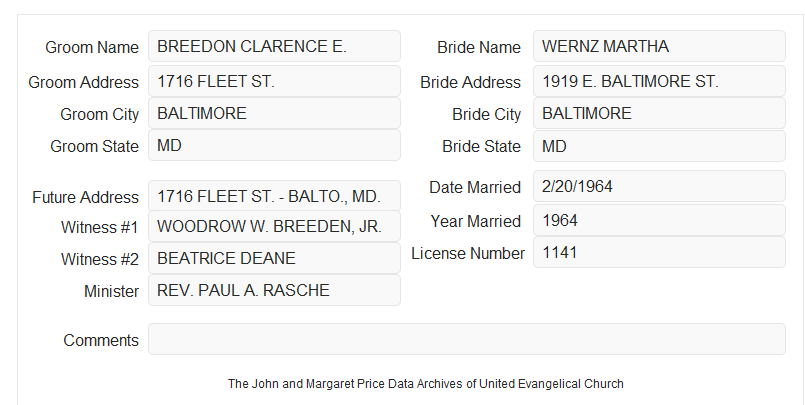Viewport: 805px width, 405px height.
Task: Focus the Year Married 1964 field
Action: click(659, 220)
